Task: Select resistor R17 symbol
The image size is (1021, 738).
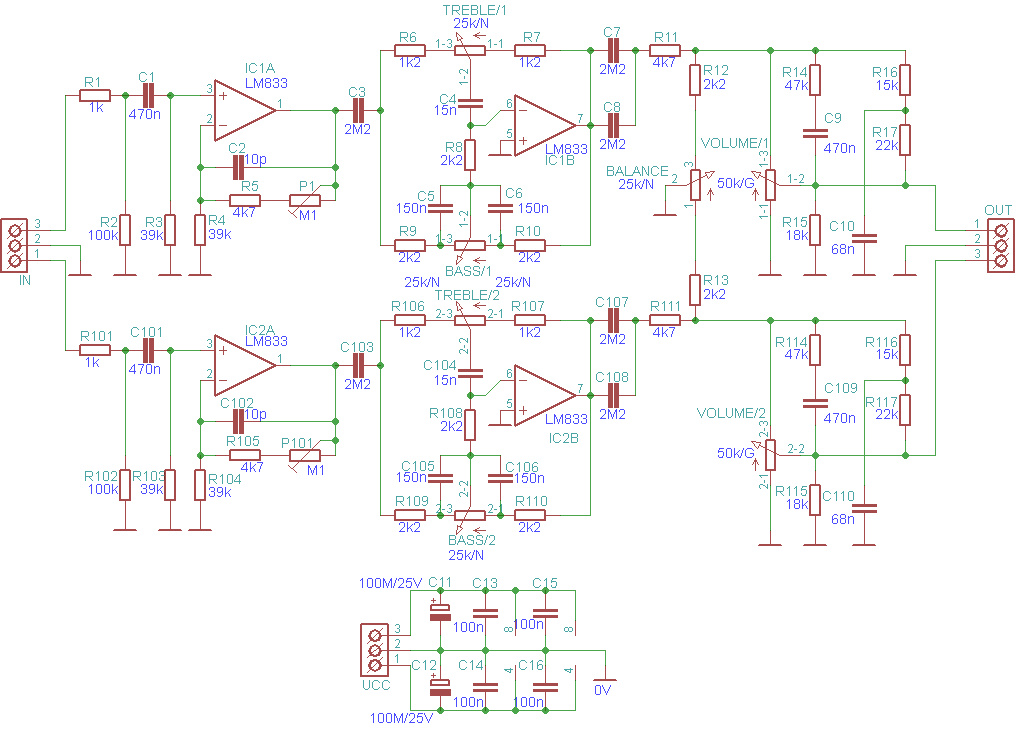Action: [x=905, y=140]
